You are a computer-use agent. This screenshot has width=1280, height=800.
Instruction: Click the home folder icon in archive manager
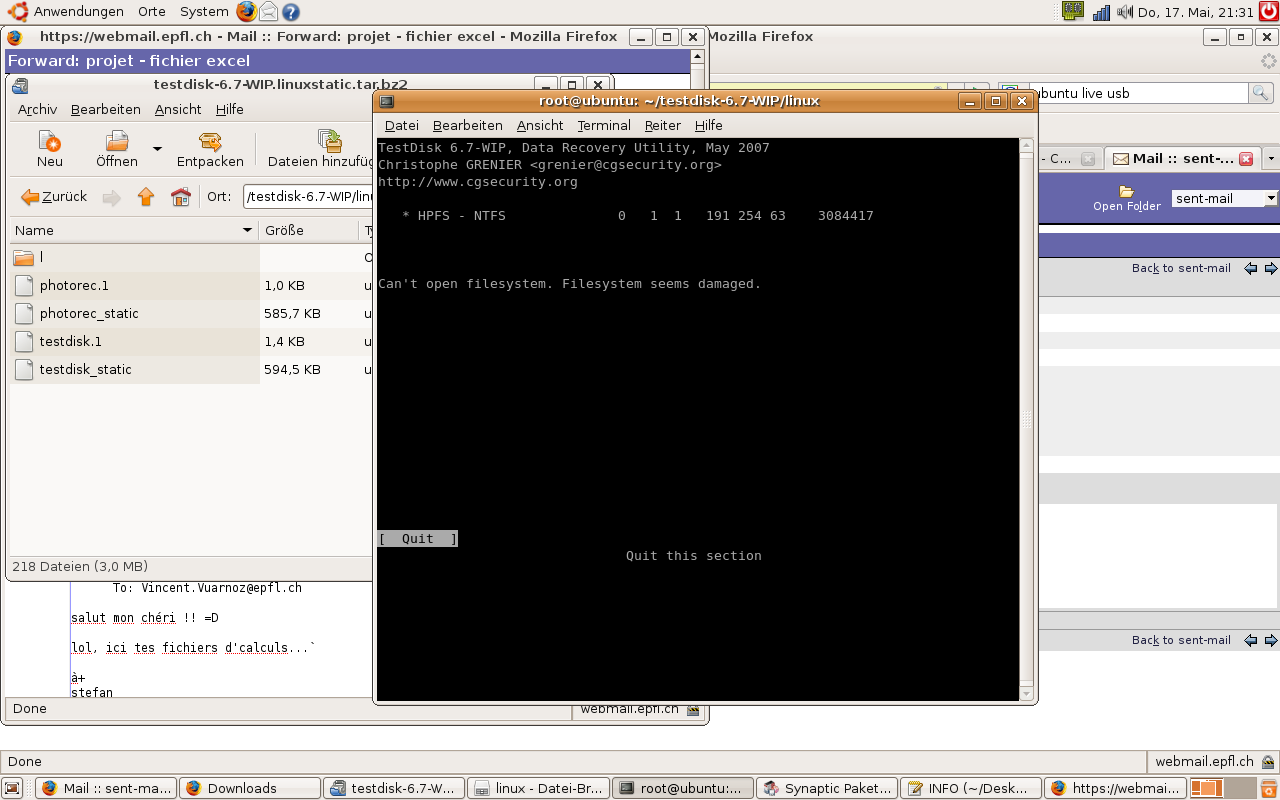point(180,197)
